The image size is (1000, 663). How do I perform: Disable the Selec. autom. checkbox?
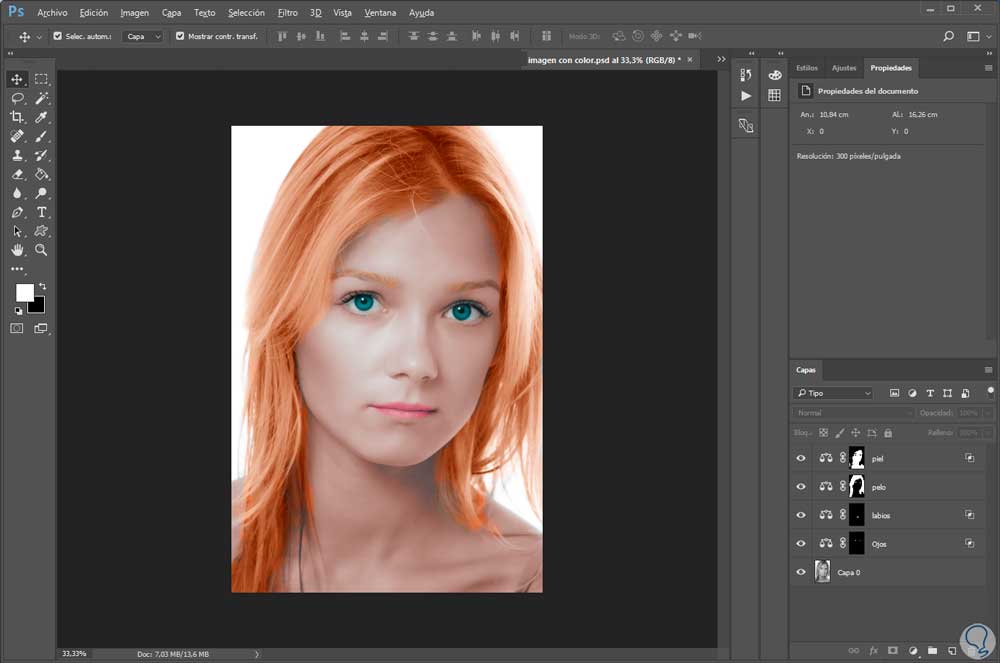[x=57, y=36]
